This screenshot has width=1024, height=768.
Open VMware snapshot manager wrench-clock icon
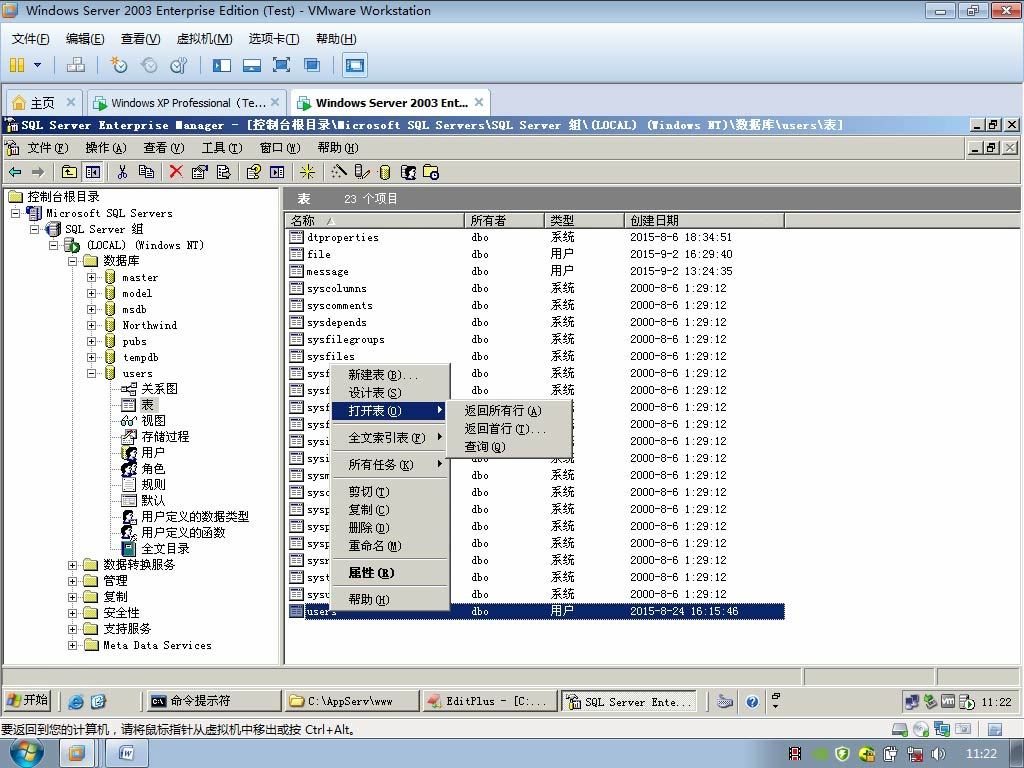tap(178, 65)
